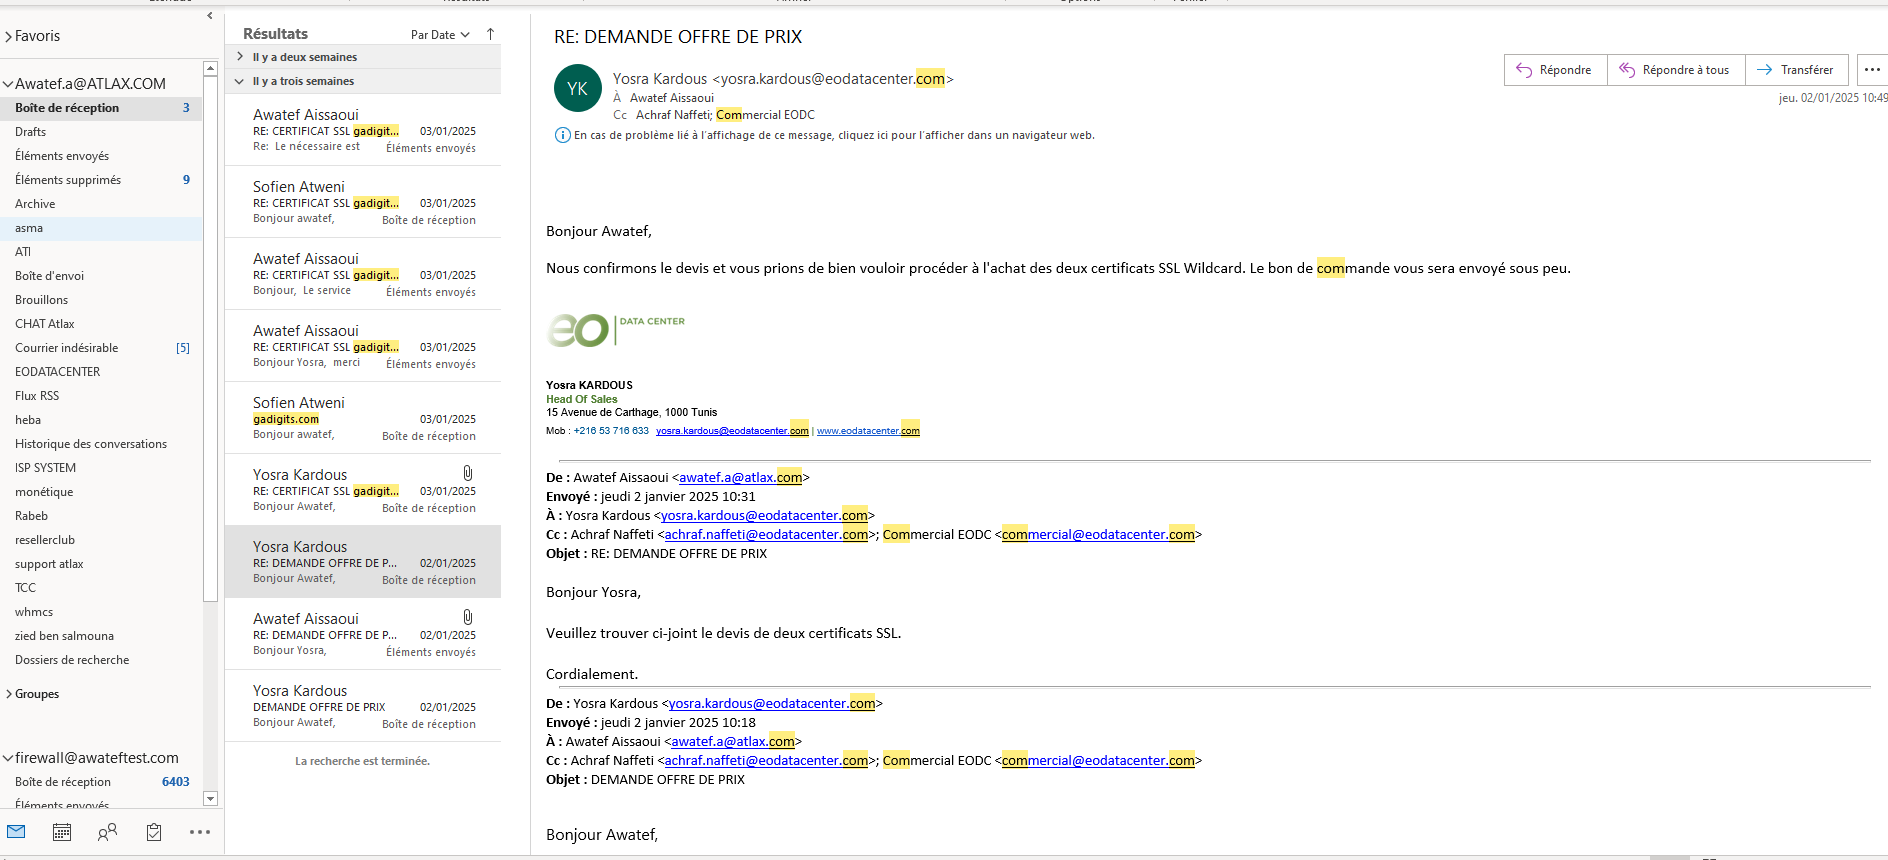Select the Éléments envoyés folder
1888x860 pixels.
62,156
